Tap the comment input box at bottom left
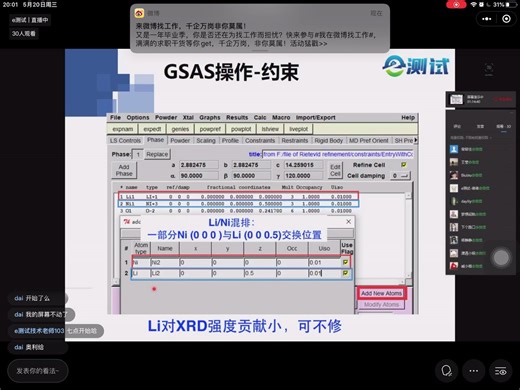The width and height of the screenshot is (520, 390). pyautogui.click(x=38, y=371)
